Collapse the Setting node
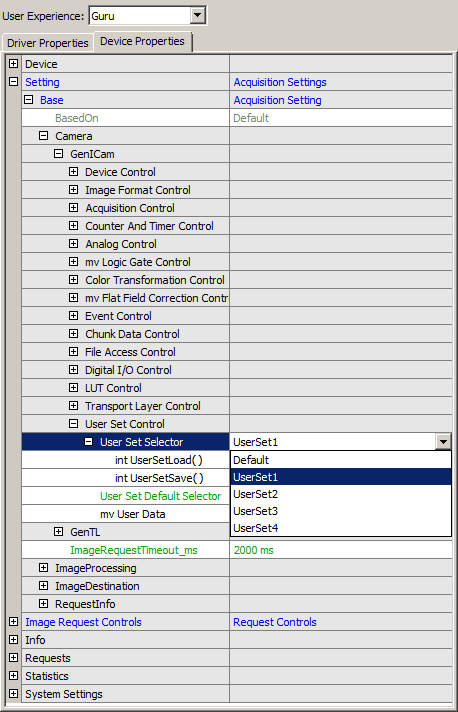Screen dimensions: 458x712 pyautogui.click(x=14, y=82)
